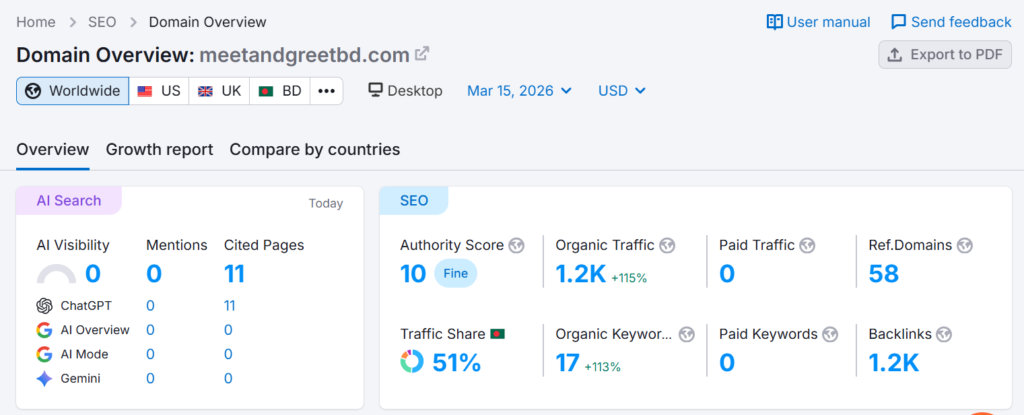Click the Traffic Share donut chart
This screenshot has width=1024, height=415.
pyautogui.click(x=411, y=362)
